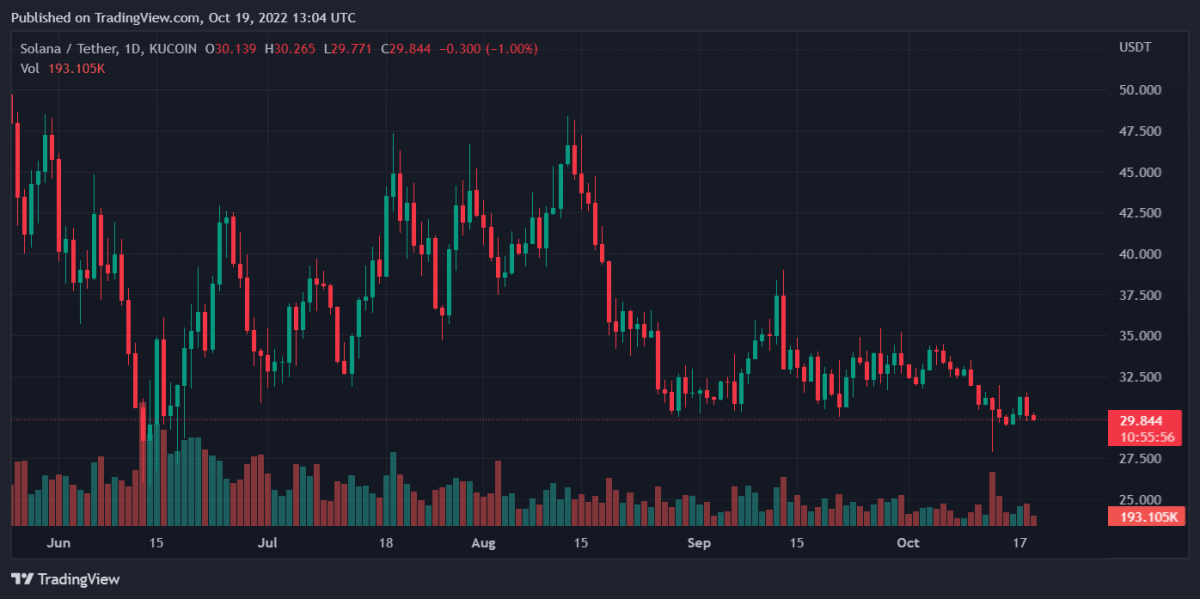The height and width of the screenshot is (599, 1200).
Task: Click the USDT currency label
Action: pyautogui.click(x=1134, y=48)
